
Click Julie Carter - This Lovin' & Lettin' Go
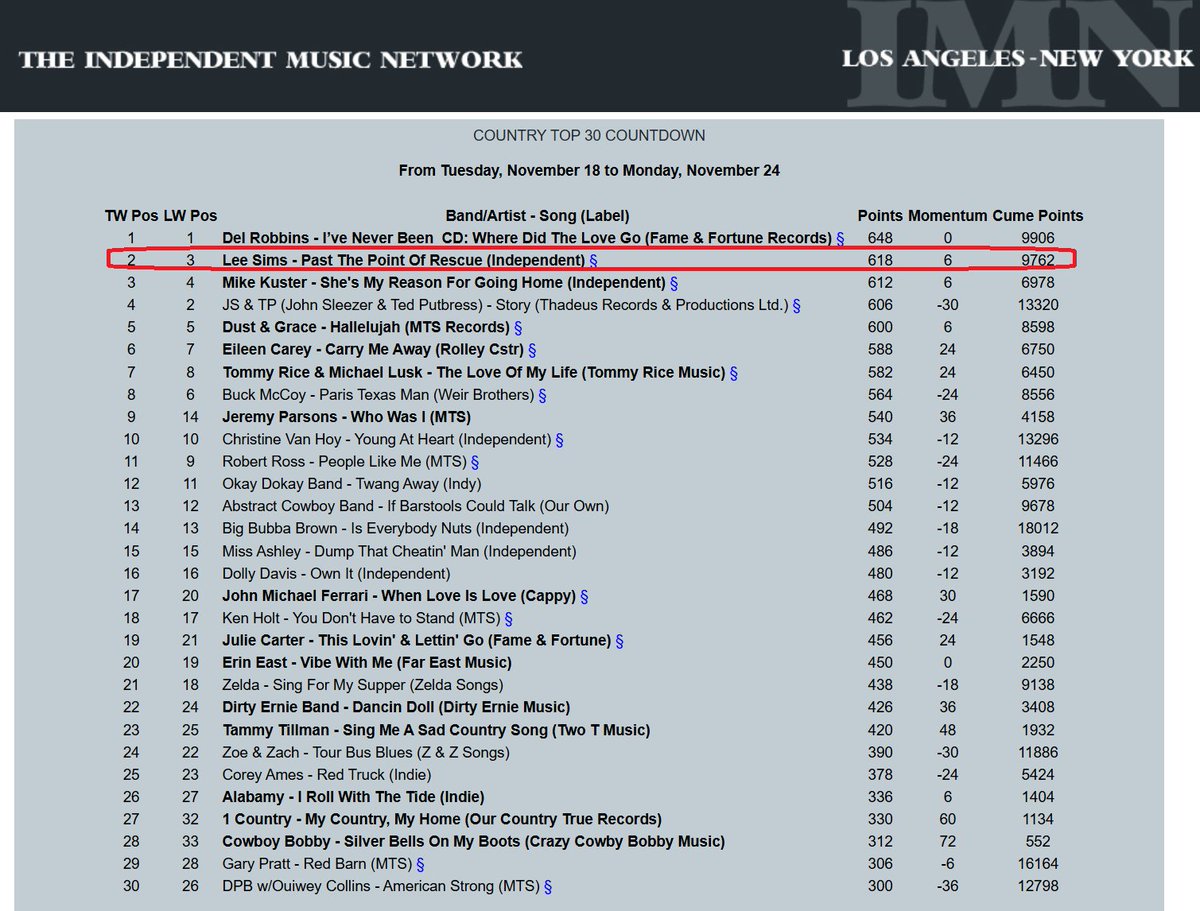coord(416,640)
